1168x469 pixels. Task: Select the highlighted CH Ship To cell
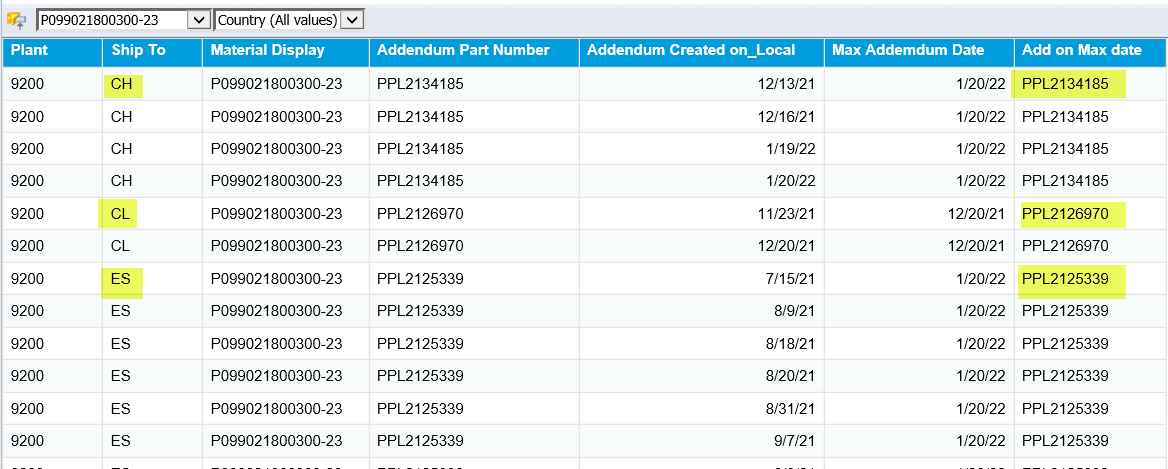(122, 85)
